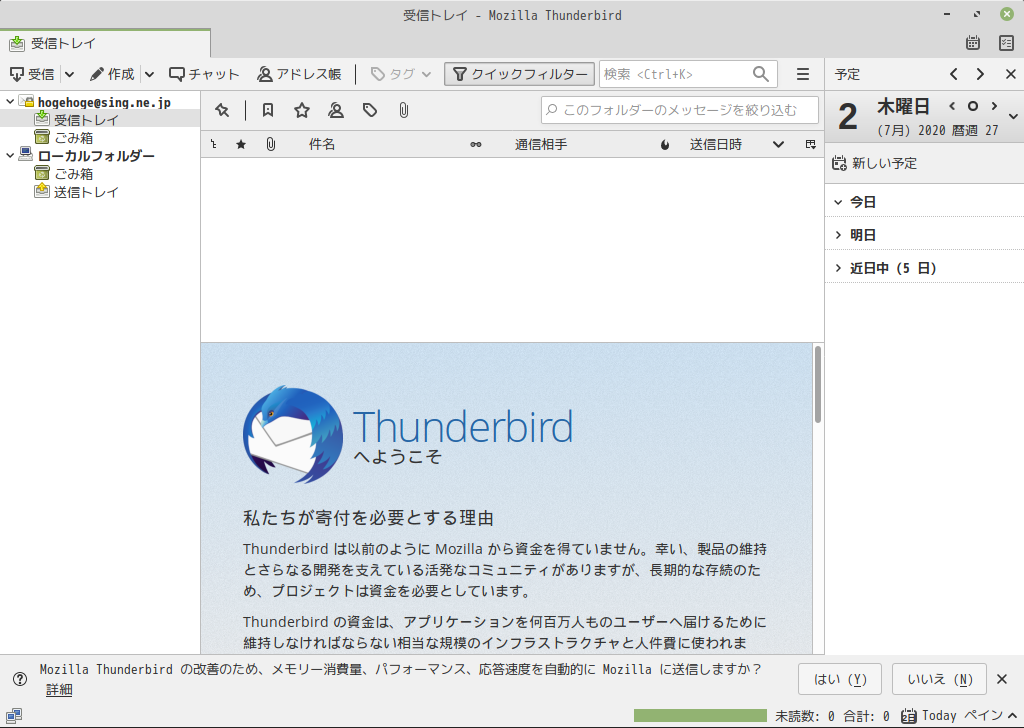Go to previous day in 予定 pane
Viewport: 1024px width, 728px height.
953,74
